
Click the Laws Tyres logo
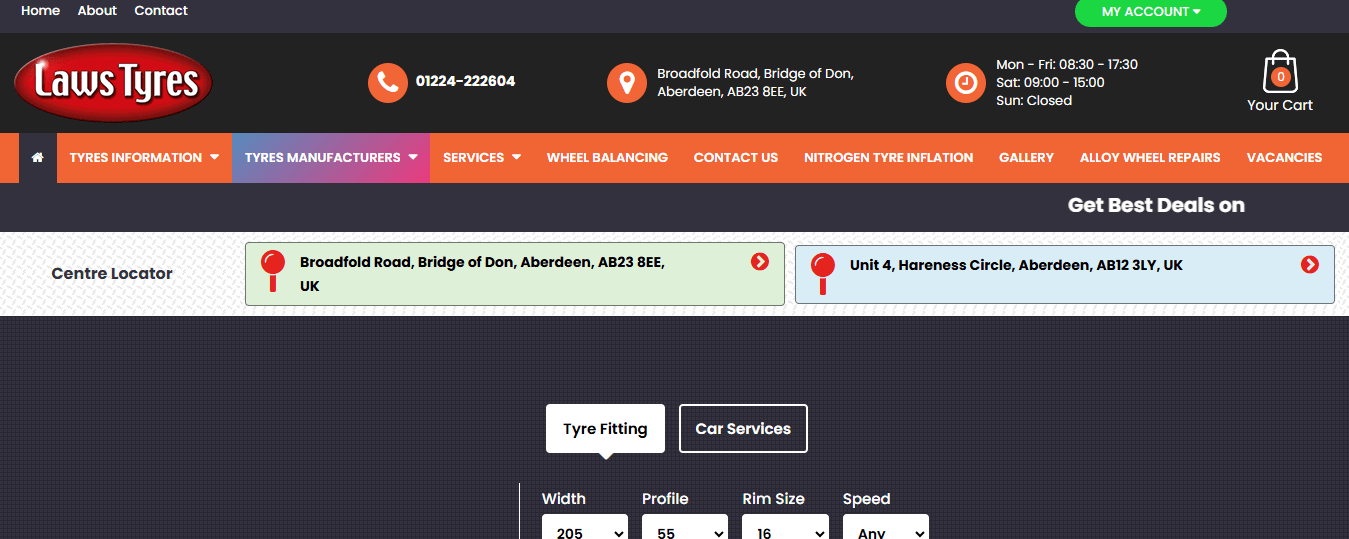[113, 82]
